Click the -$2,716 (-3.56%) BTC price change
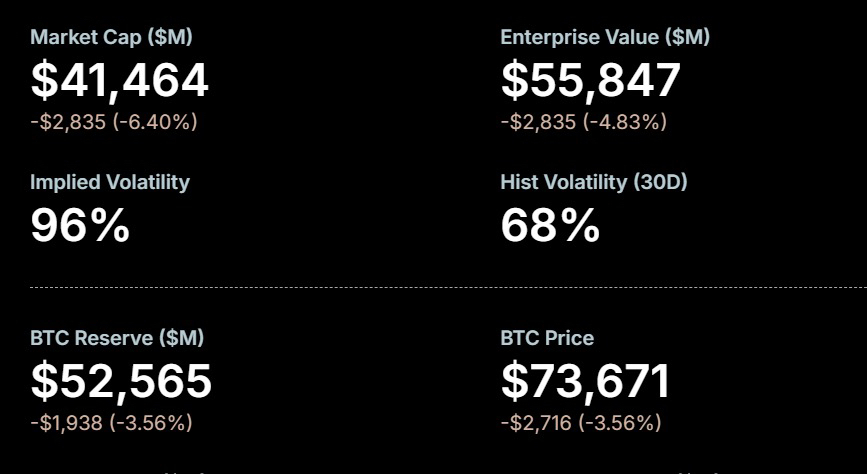 [581, 423]
